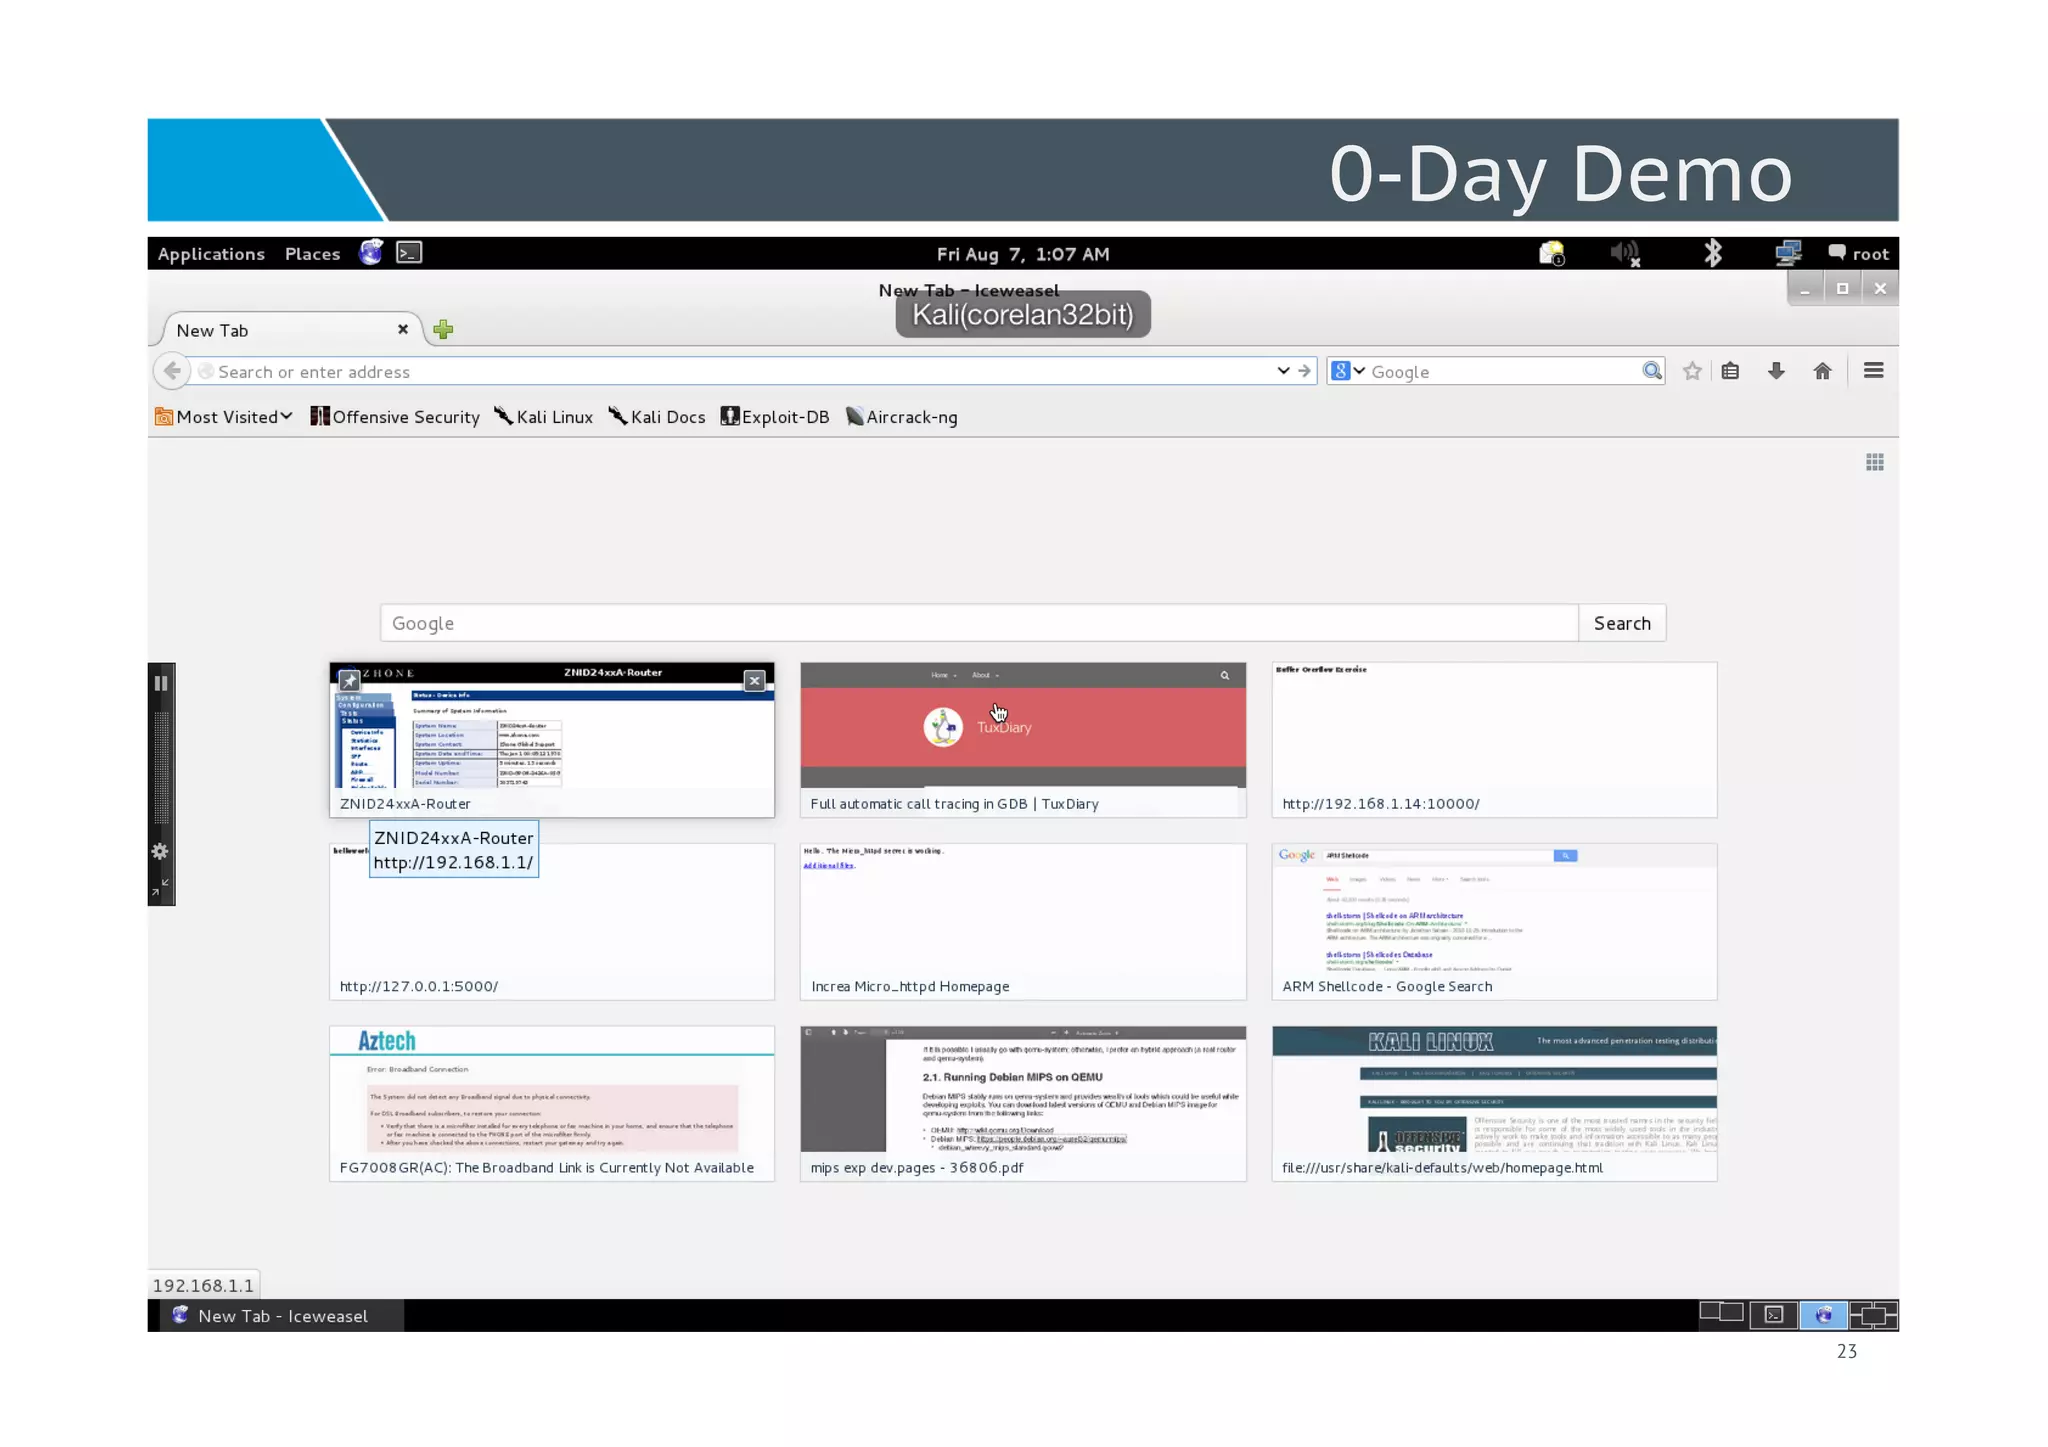This screenshot has height=1447, width=2048.
Task: Open the downloads arrow icon
Action: [x=1776, y=371]
